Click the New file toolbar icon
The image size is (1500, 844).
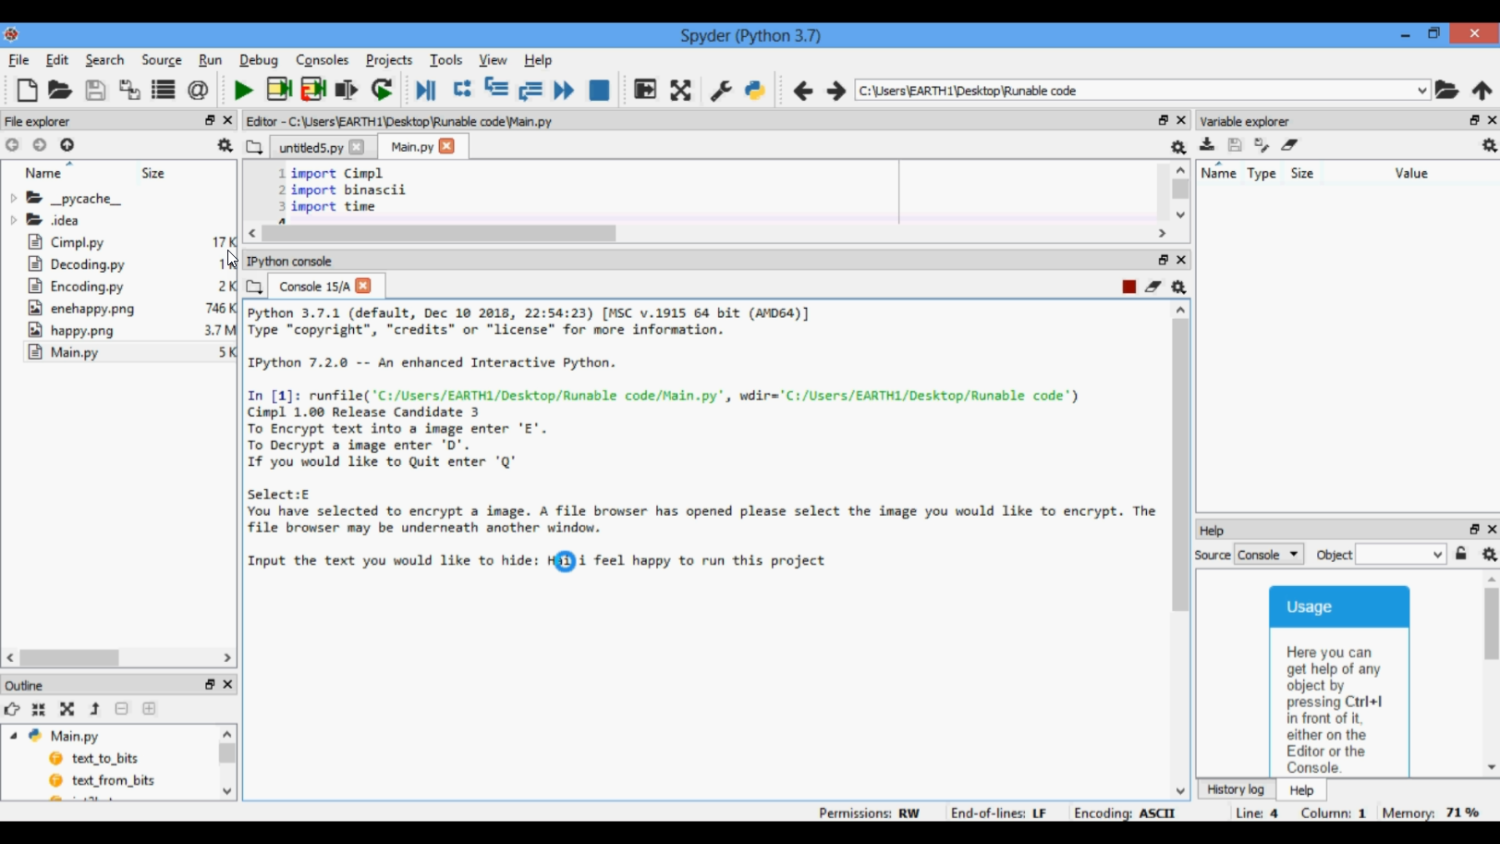click(x=27, y=90)
